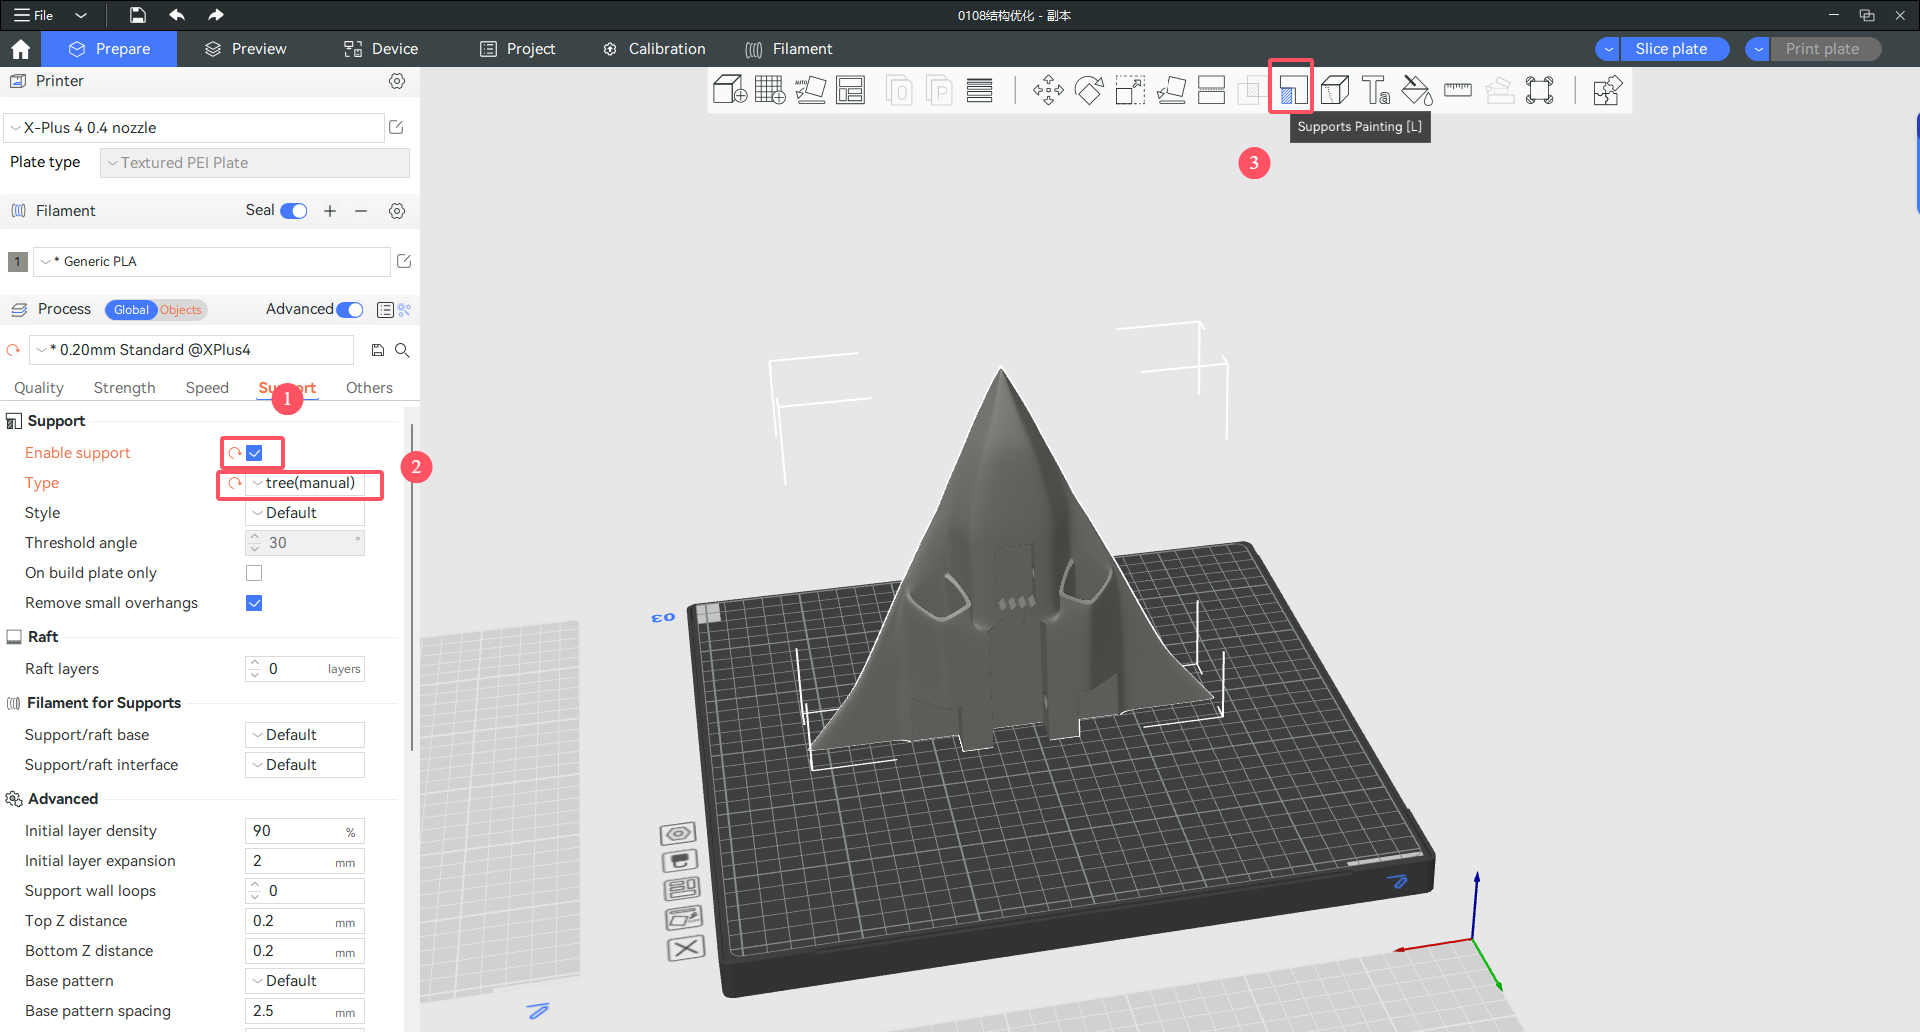Open the Color Painting tool
Image resolution: width=1920 pixels, height=1032 pixels.
(x=1417, y=90)
